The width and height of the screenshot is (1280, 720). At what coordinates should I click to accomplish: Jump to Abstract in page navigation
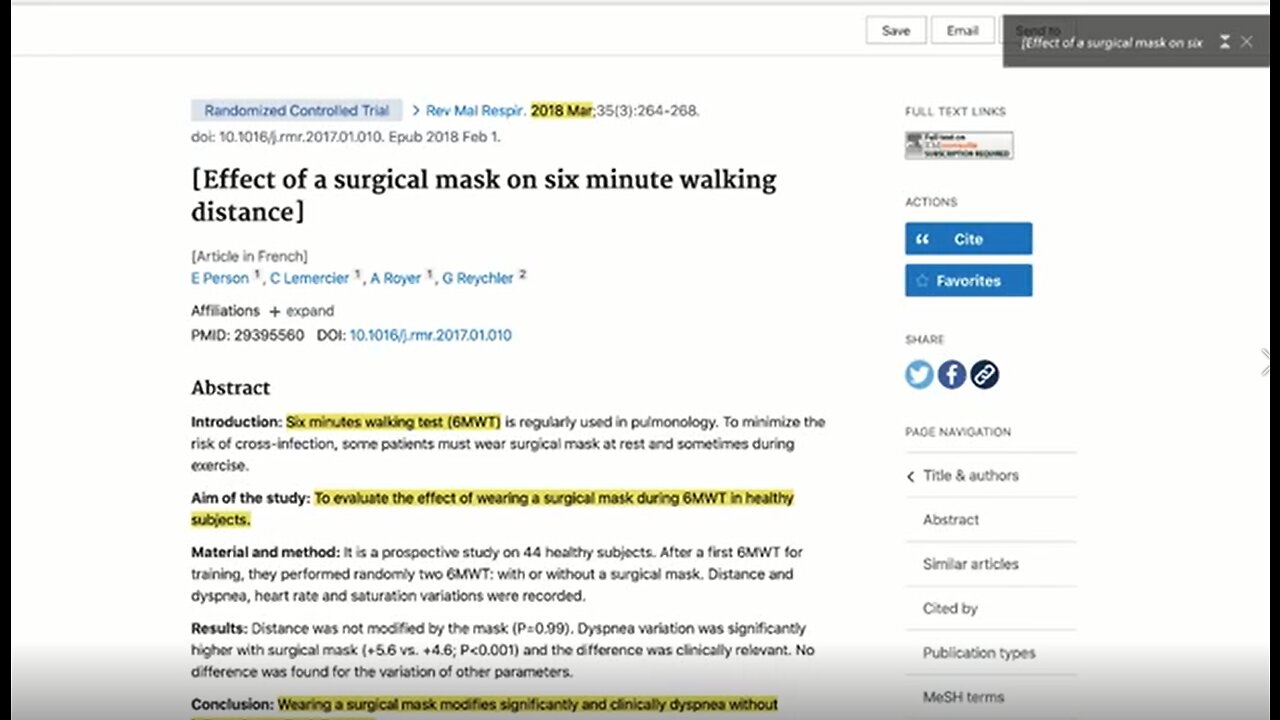pyautogui.click(x=951, y=520)
